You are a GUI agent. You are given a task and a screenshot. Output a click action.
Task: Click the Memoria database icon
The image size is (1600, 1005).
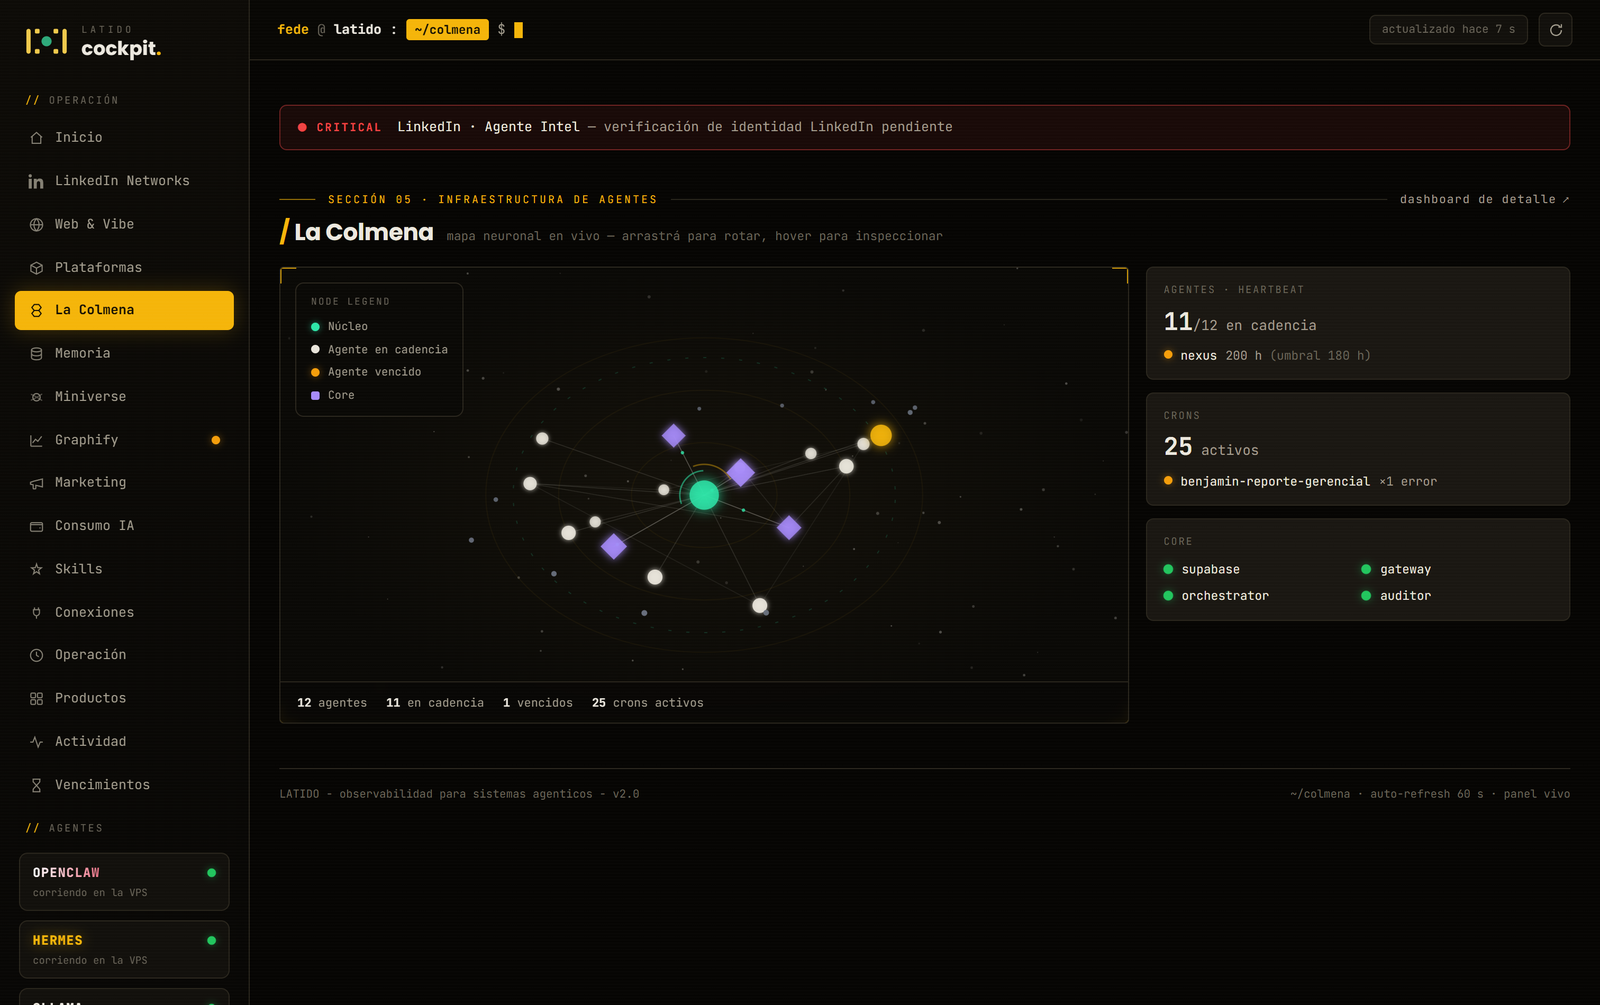pyautogui.click(x=36, y=354)
